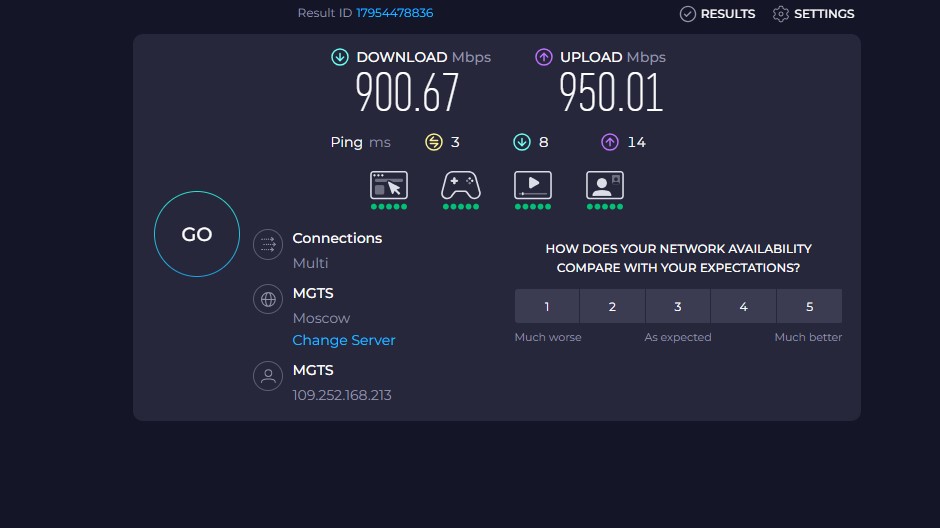Viewport: 940px width, 528px height.
Task: Click the Ping ms label
Action: click(360, 142)
